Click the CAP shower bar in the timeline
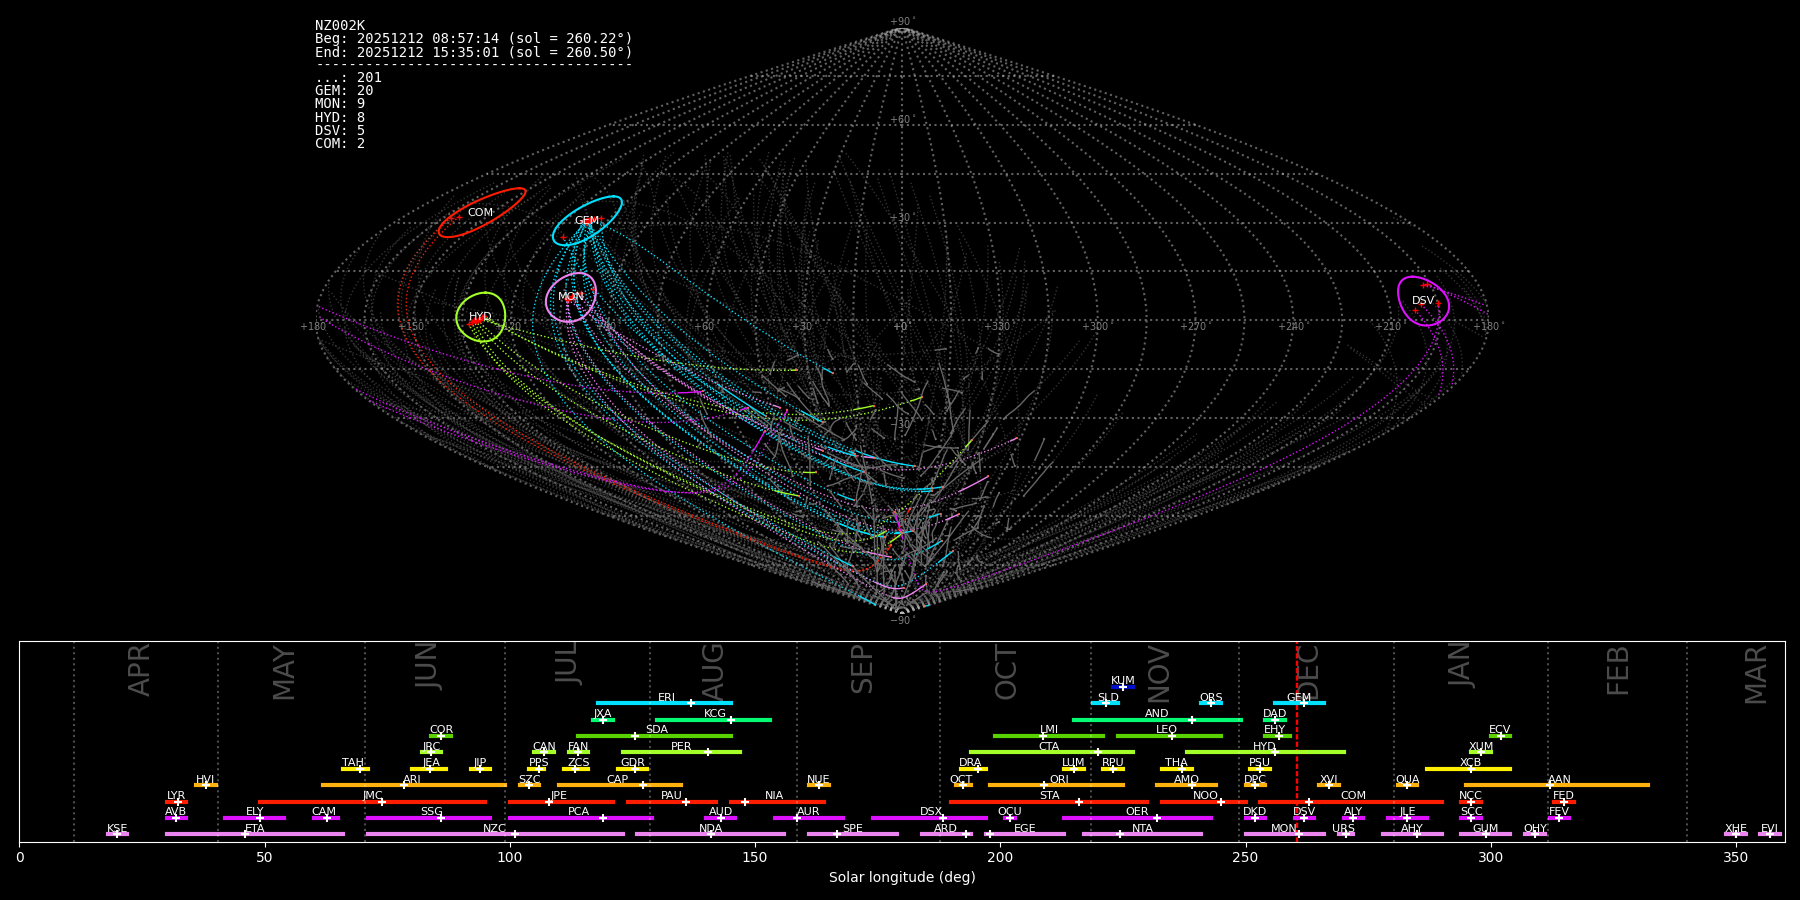1800x900 pixels. pyautogui.click(x=620, y=785)
